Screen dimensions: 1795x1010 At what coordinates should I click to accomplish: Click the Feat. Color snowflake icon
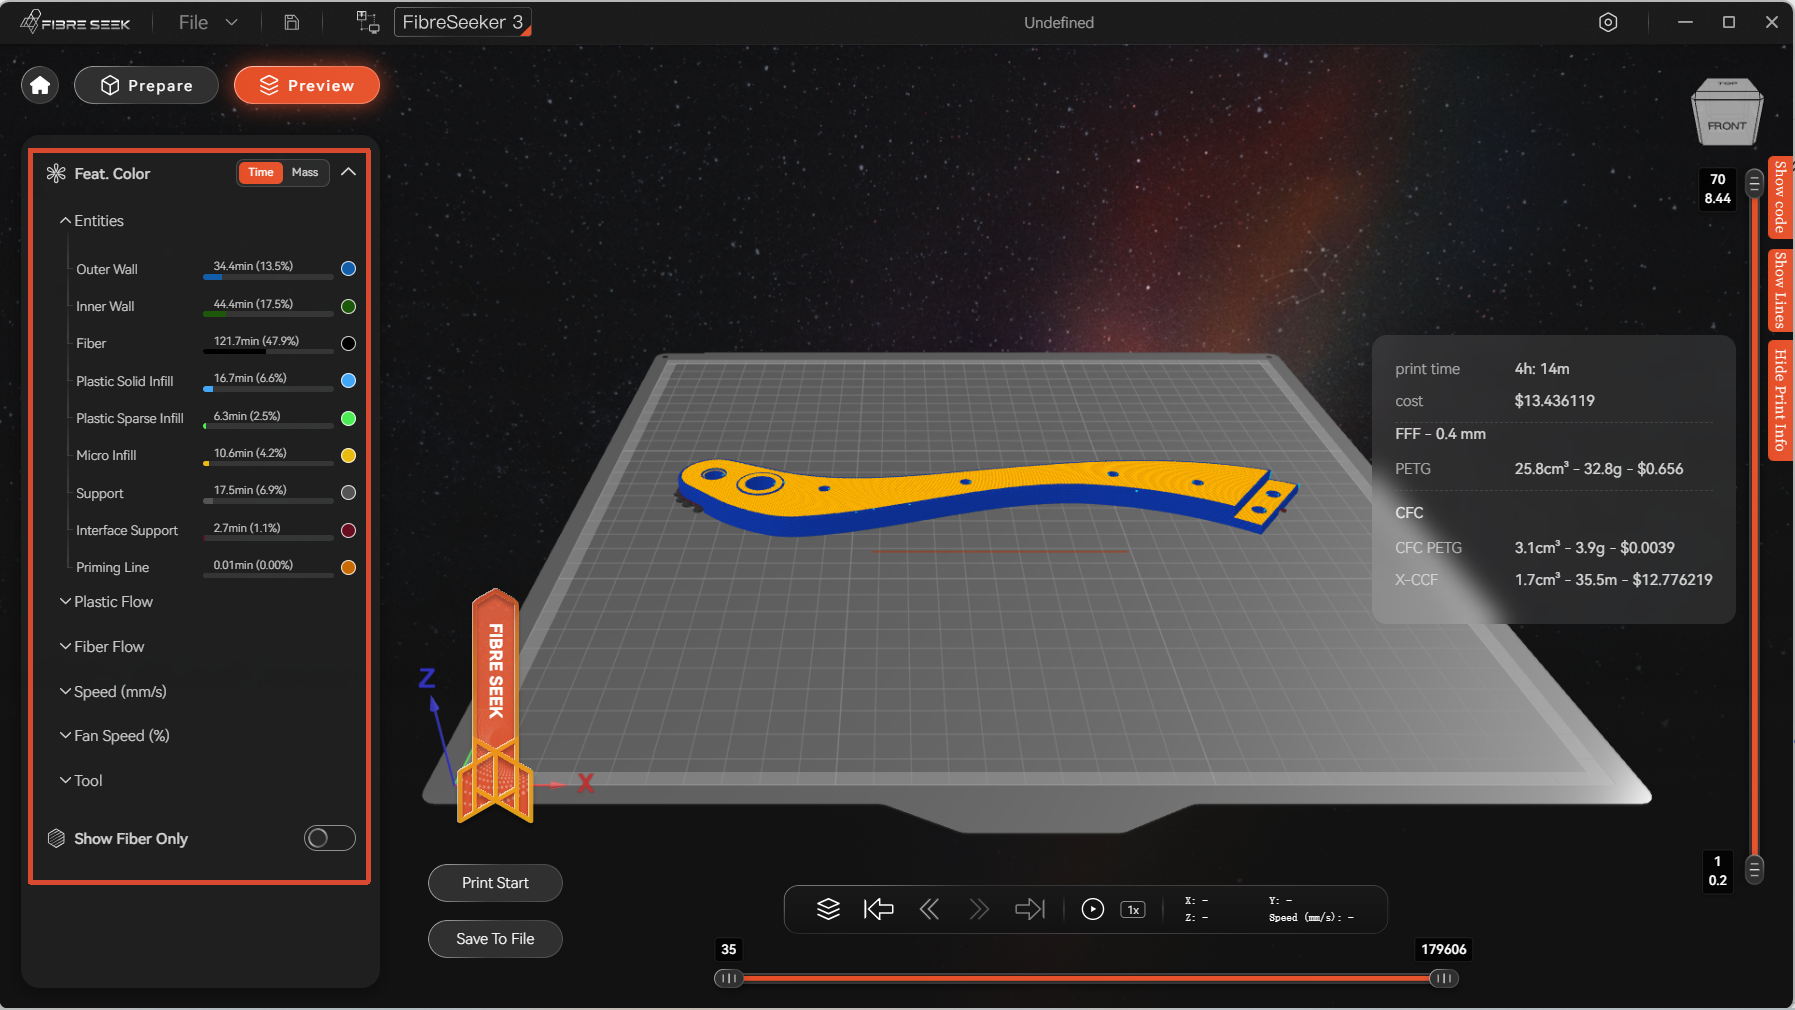[56, 173]
